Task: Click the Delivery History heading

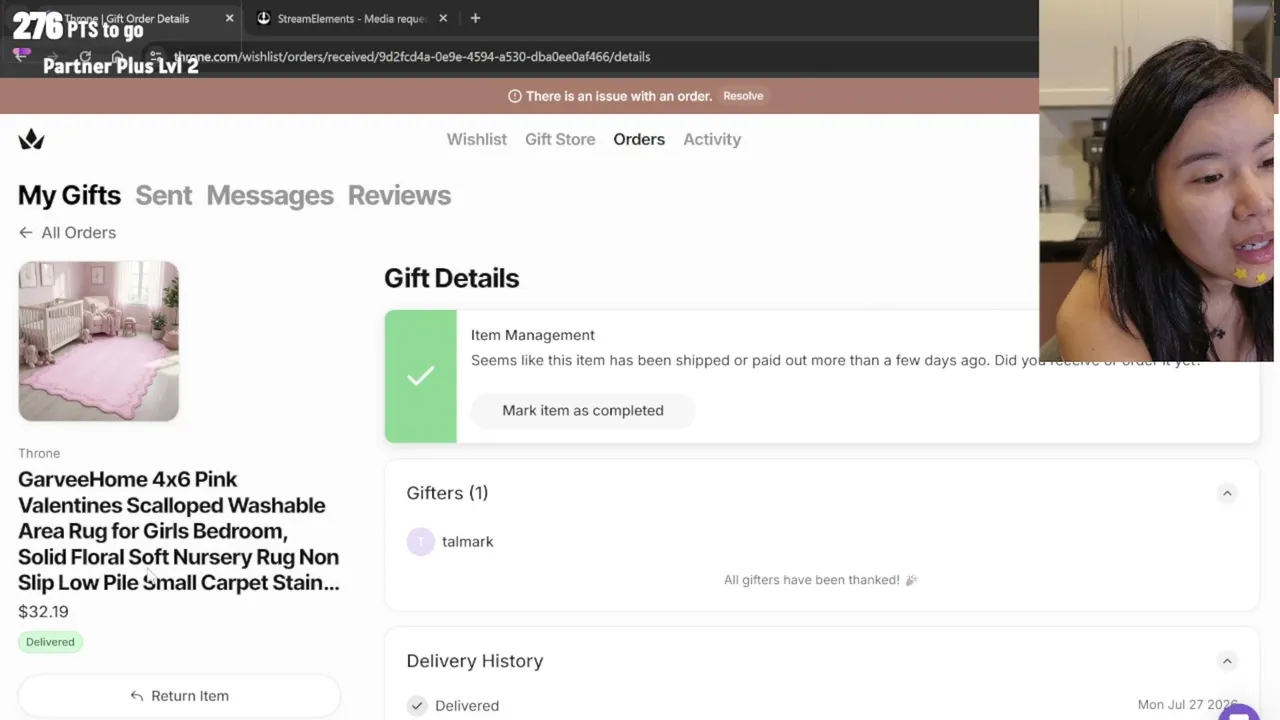Action: coord(475,661)
